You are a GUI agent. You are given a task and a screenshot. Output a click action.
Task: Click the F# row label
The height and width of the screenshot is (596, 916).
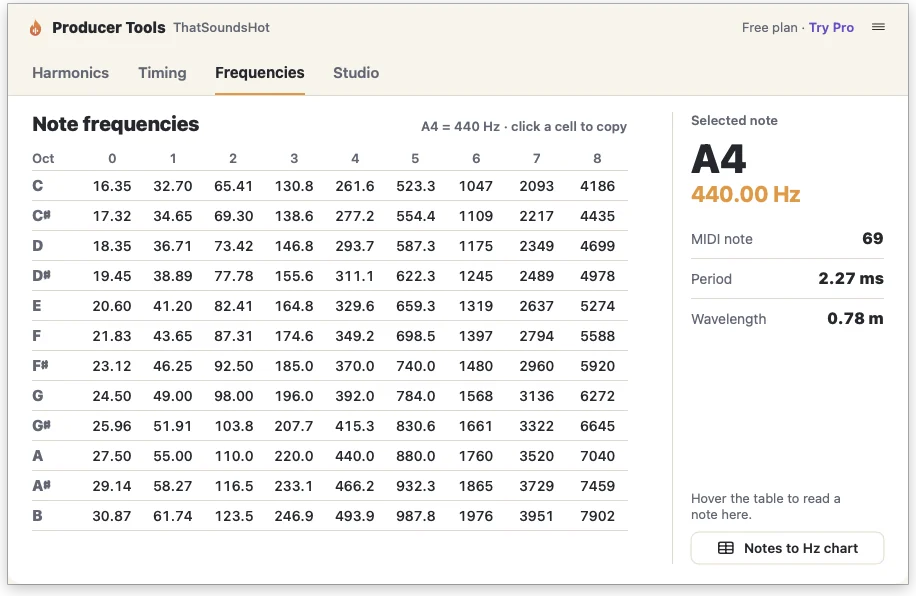[x=40, y=366]
